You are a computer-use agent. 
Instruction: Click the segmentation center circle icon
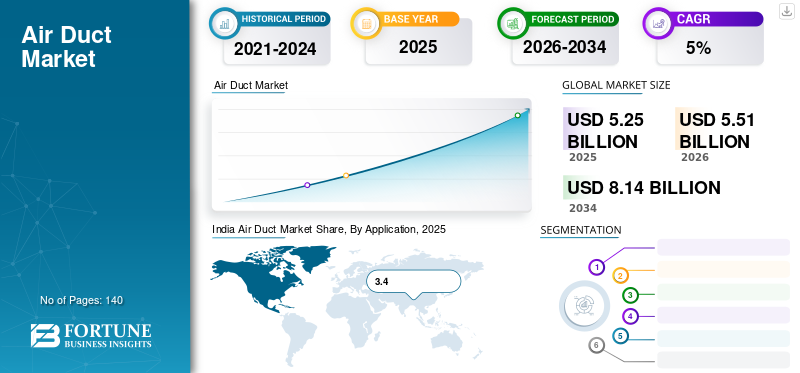(x=584, y=306)
